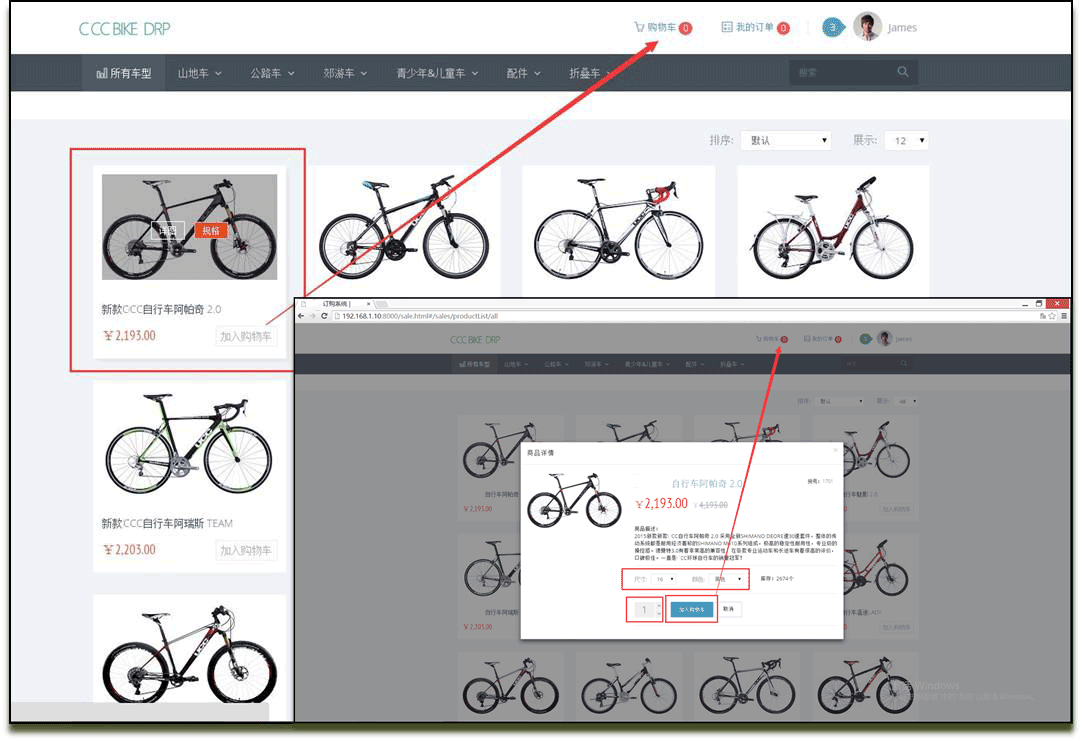Minimize the inset browser window
The width and height of the screenshot is (1082, 741).
[x=1025, y=304]
